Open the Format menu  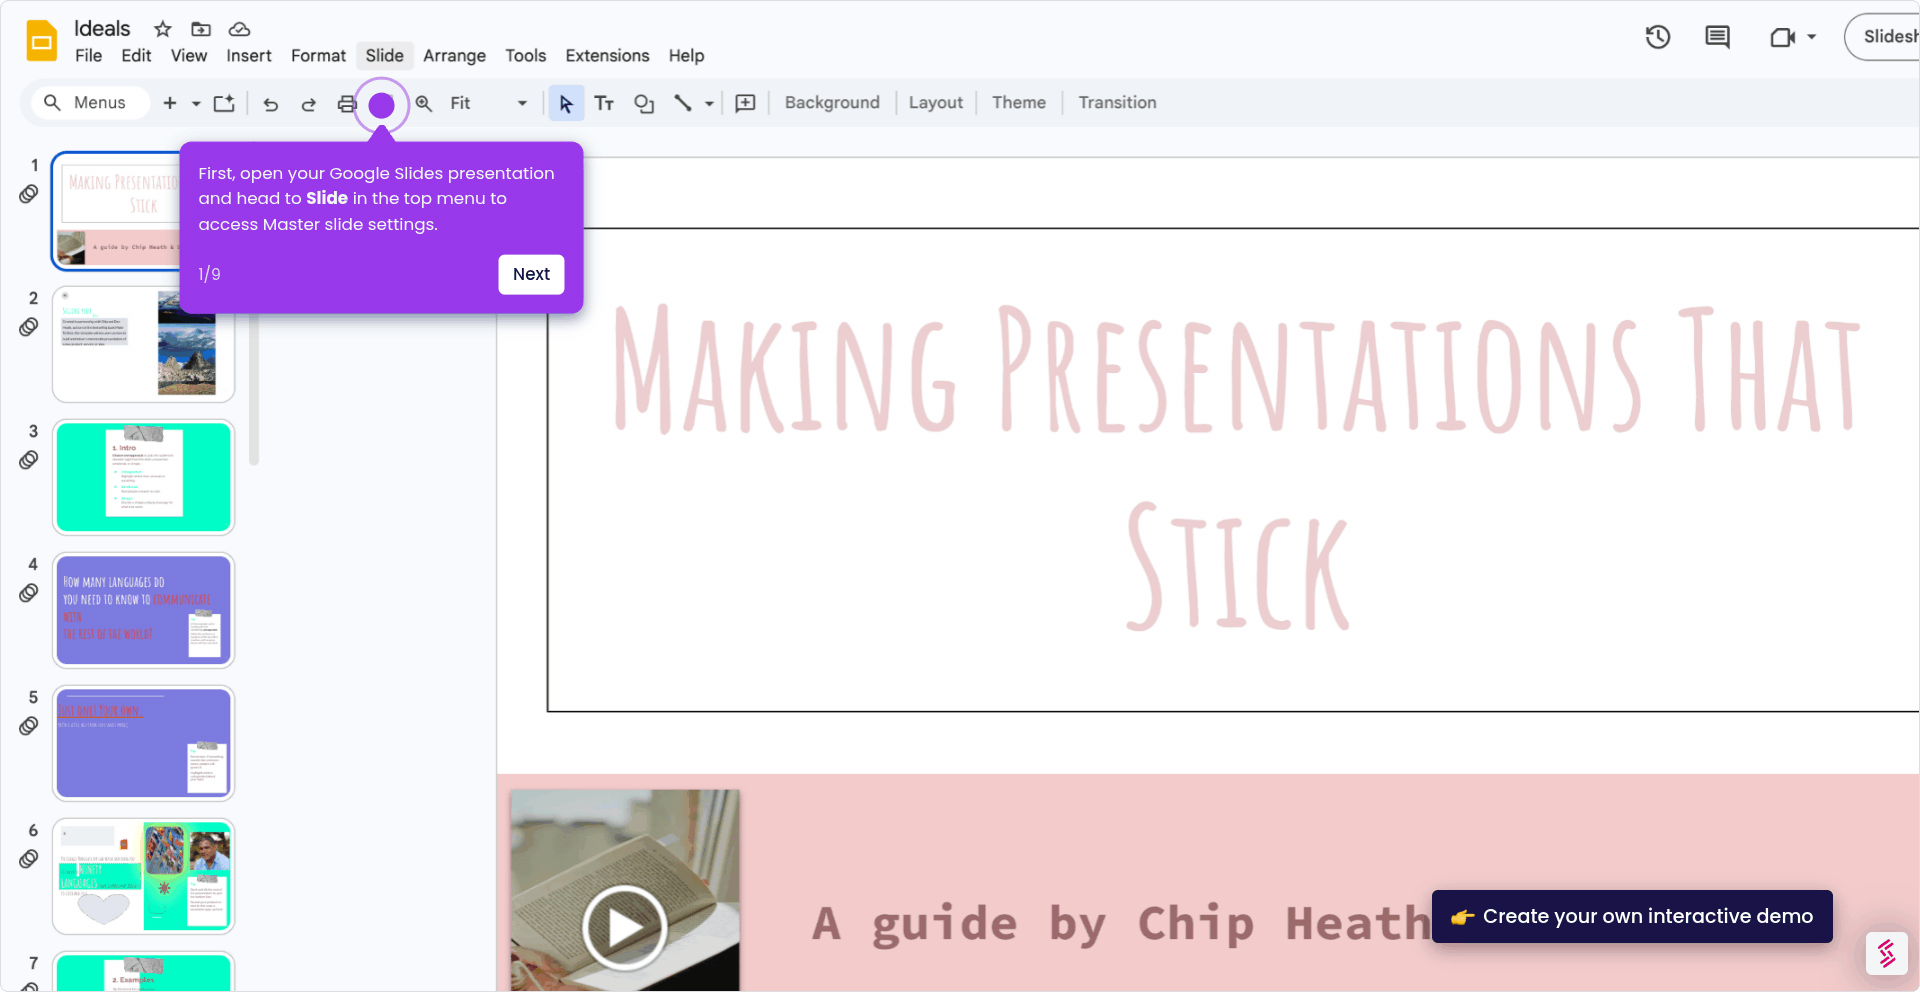tap(318, 56)
